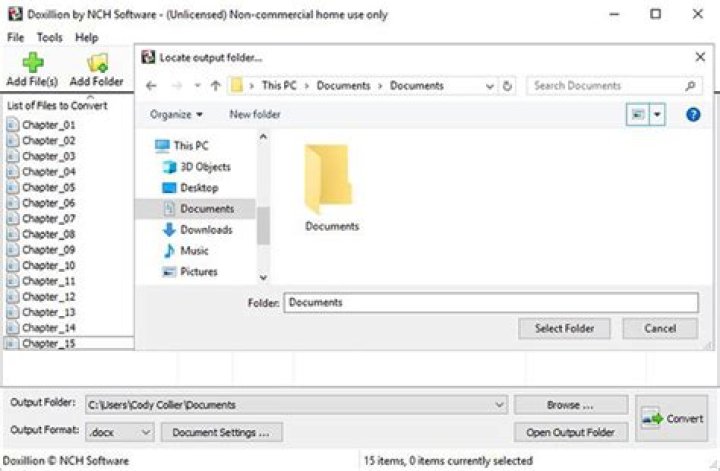720x471 pixels.
Task: Select 3D Objects in the navigation tree
Action: tap(205, 167)
